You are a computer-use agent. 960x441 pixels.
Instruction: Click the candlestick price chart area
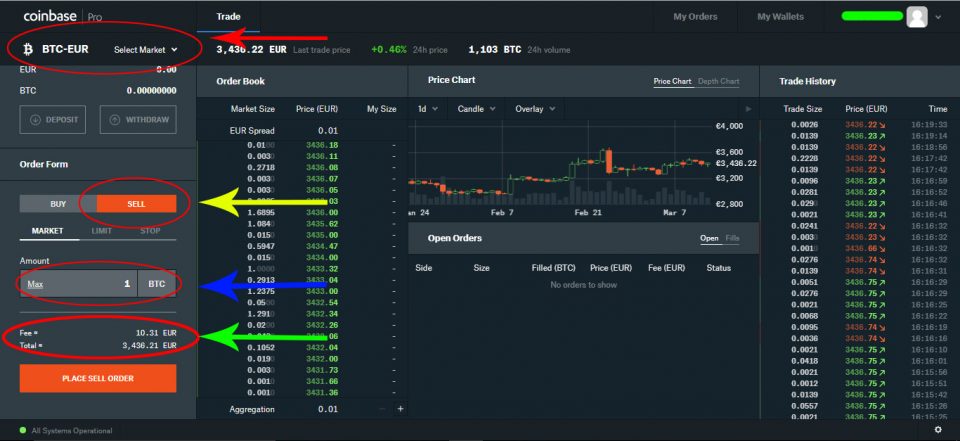point(560,165)
